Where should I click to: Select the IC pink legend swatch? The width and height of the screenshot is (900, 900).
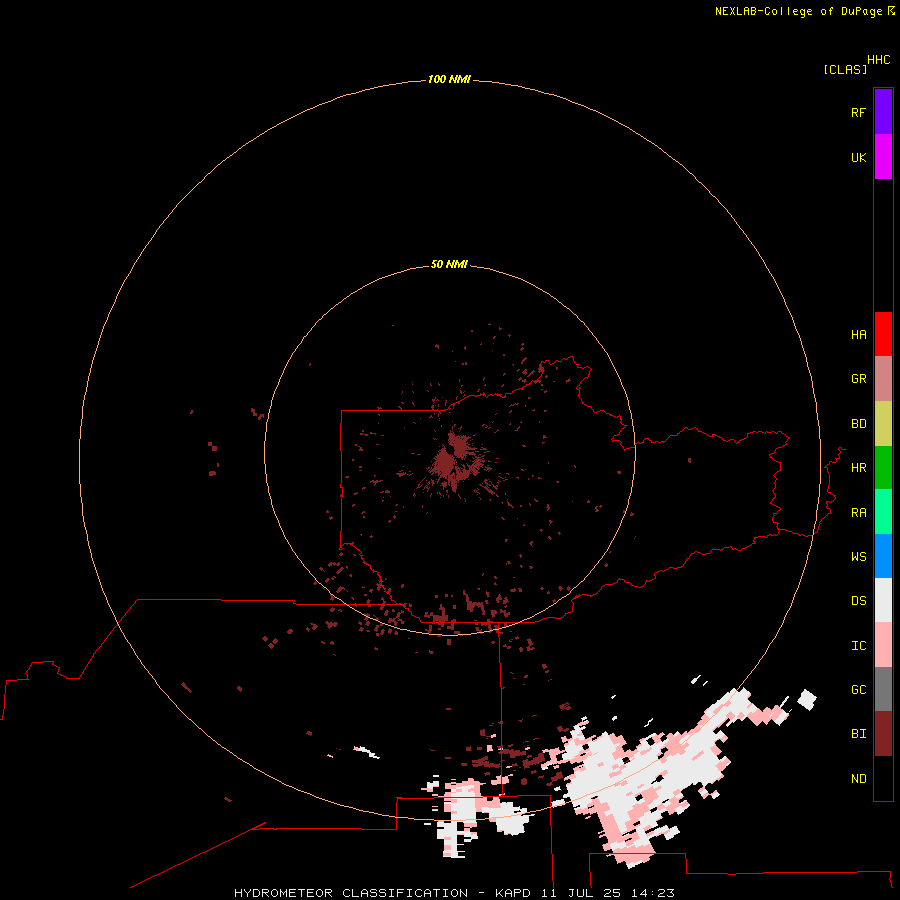883,645
